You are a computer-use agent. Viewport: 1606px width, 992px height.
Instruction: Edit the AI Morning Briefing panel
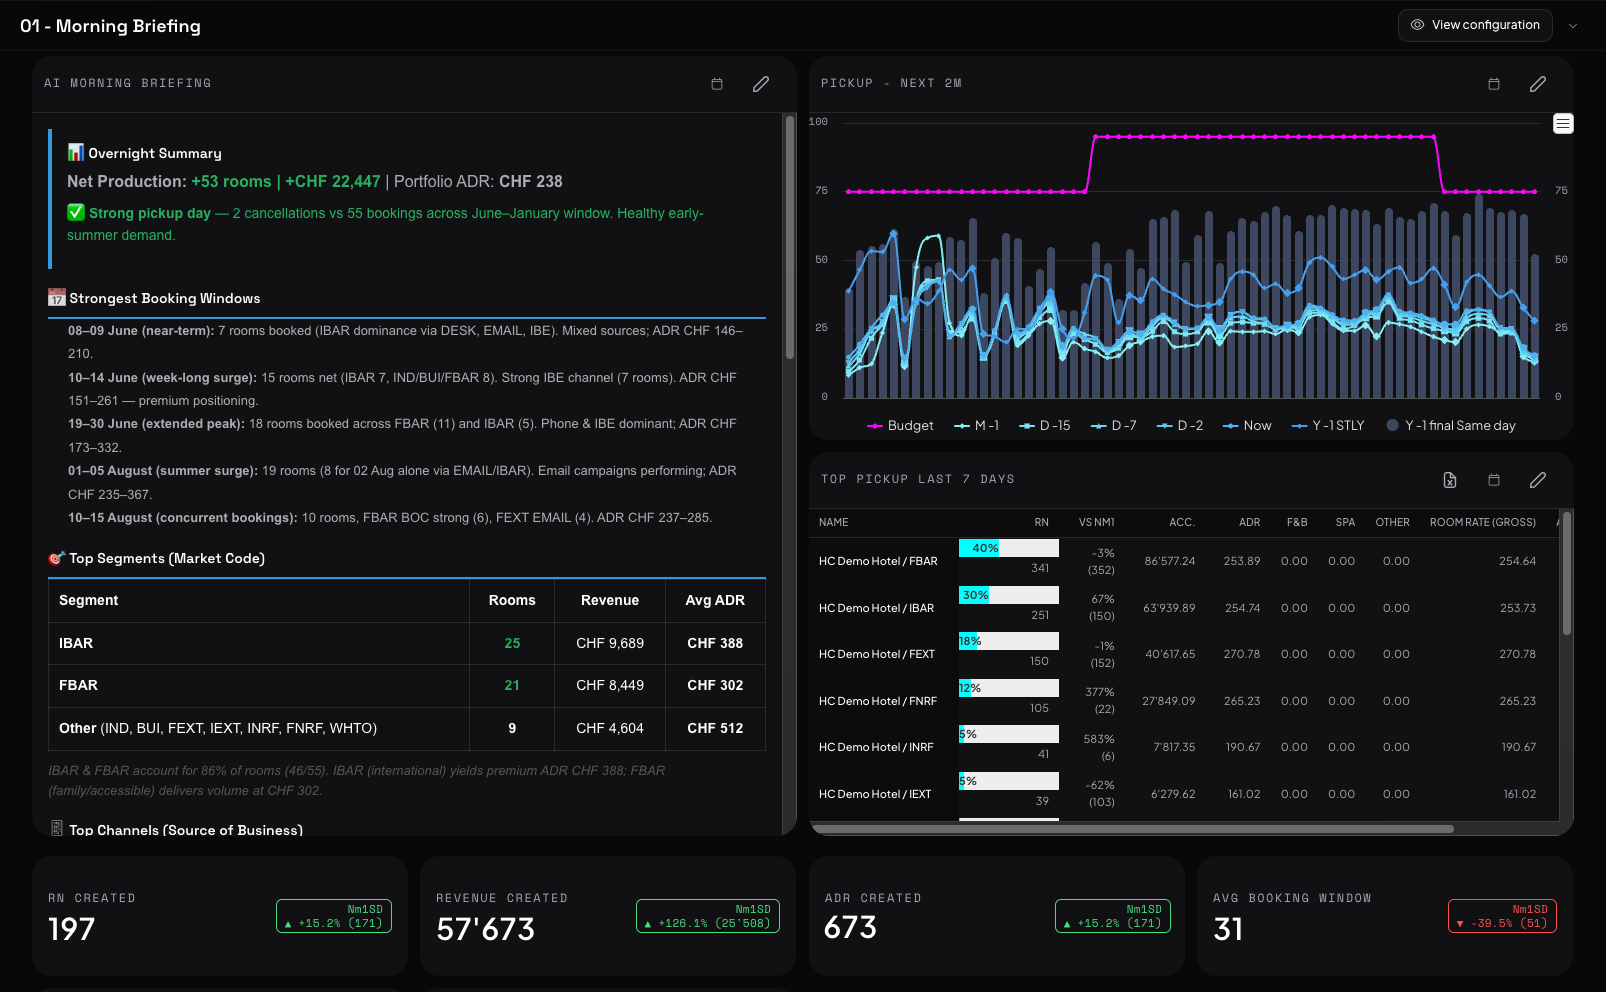point(761,84)
